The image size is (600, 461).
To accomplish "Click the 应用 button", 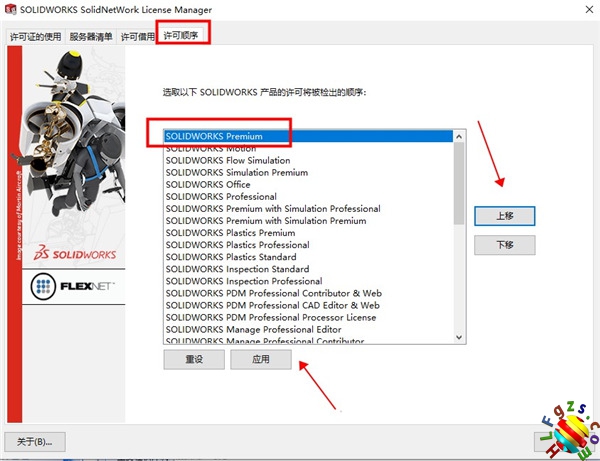I will click(x=261, y=359).
